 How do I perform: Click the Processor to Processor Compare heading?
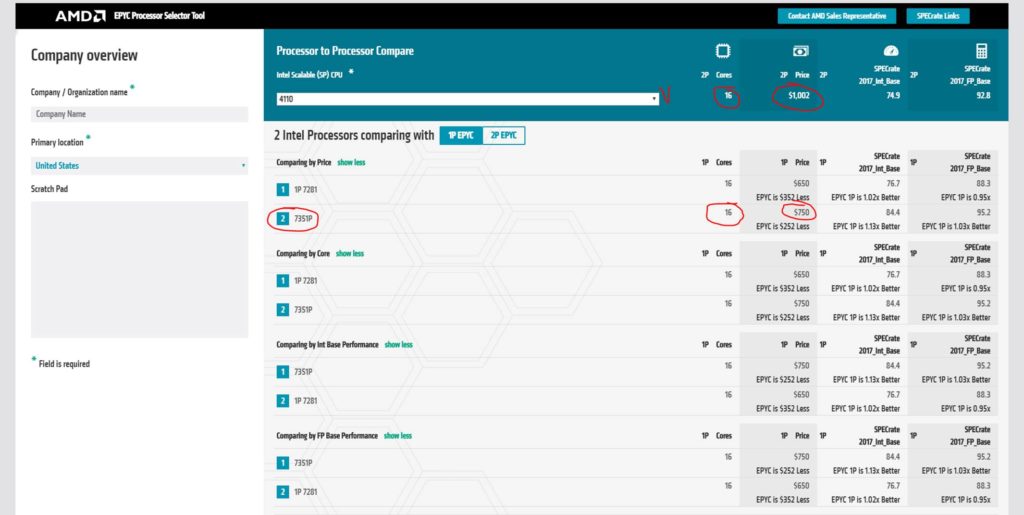tap(345, 51)
